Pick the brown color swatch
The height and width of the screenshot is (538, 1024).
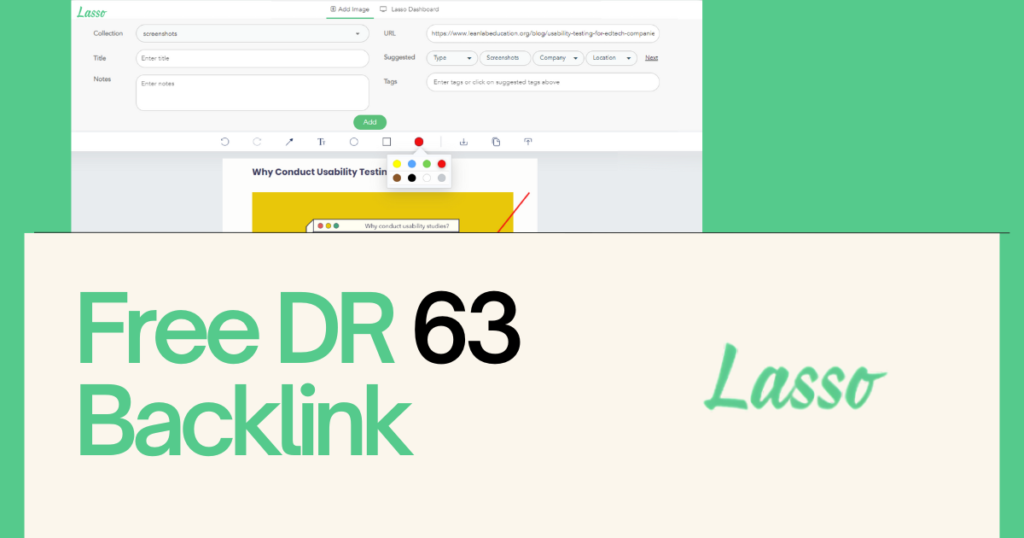pyautogui.click(x=396, y=178)
